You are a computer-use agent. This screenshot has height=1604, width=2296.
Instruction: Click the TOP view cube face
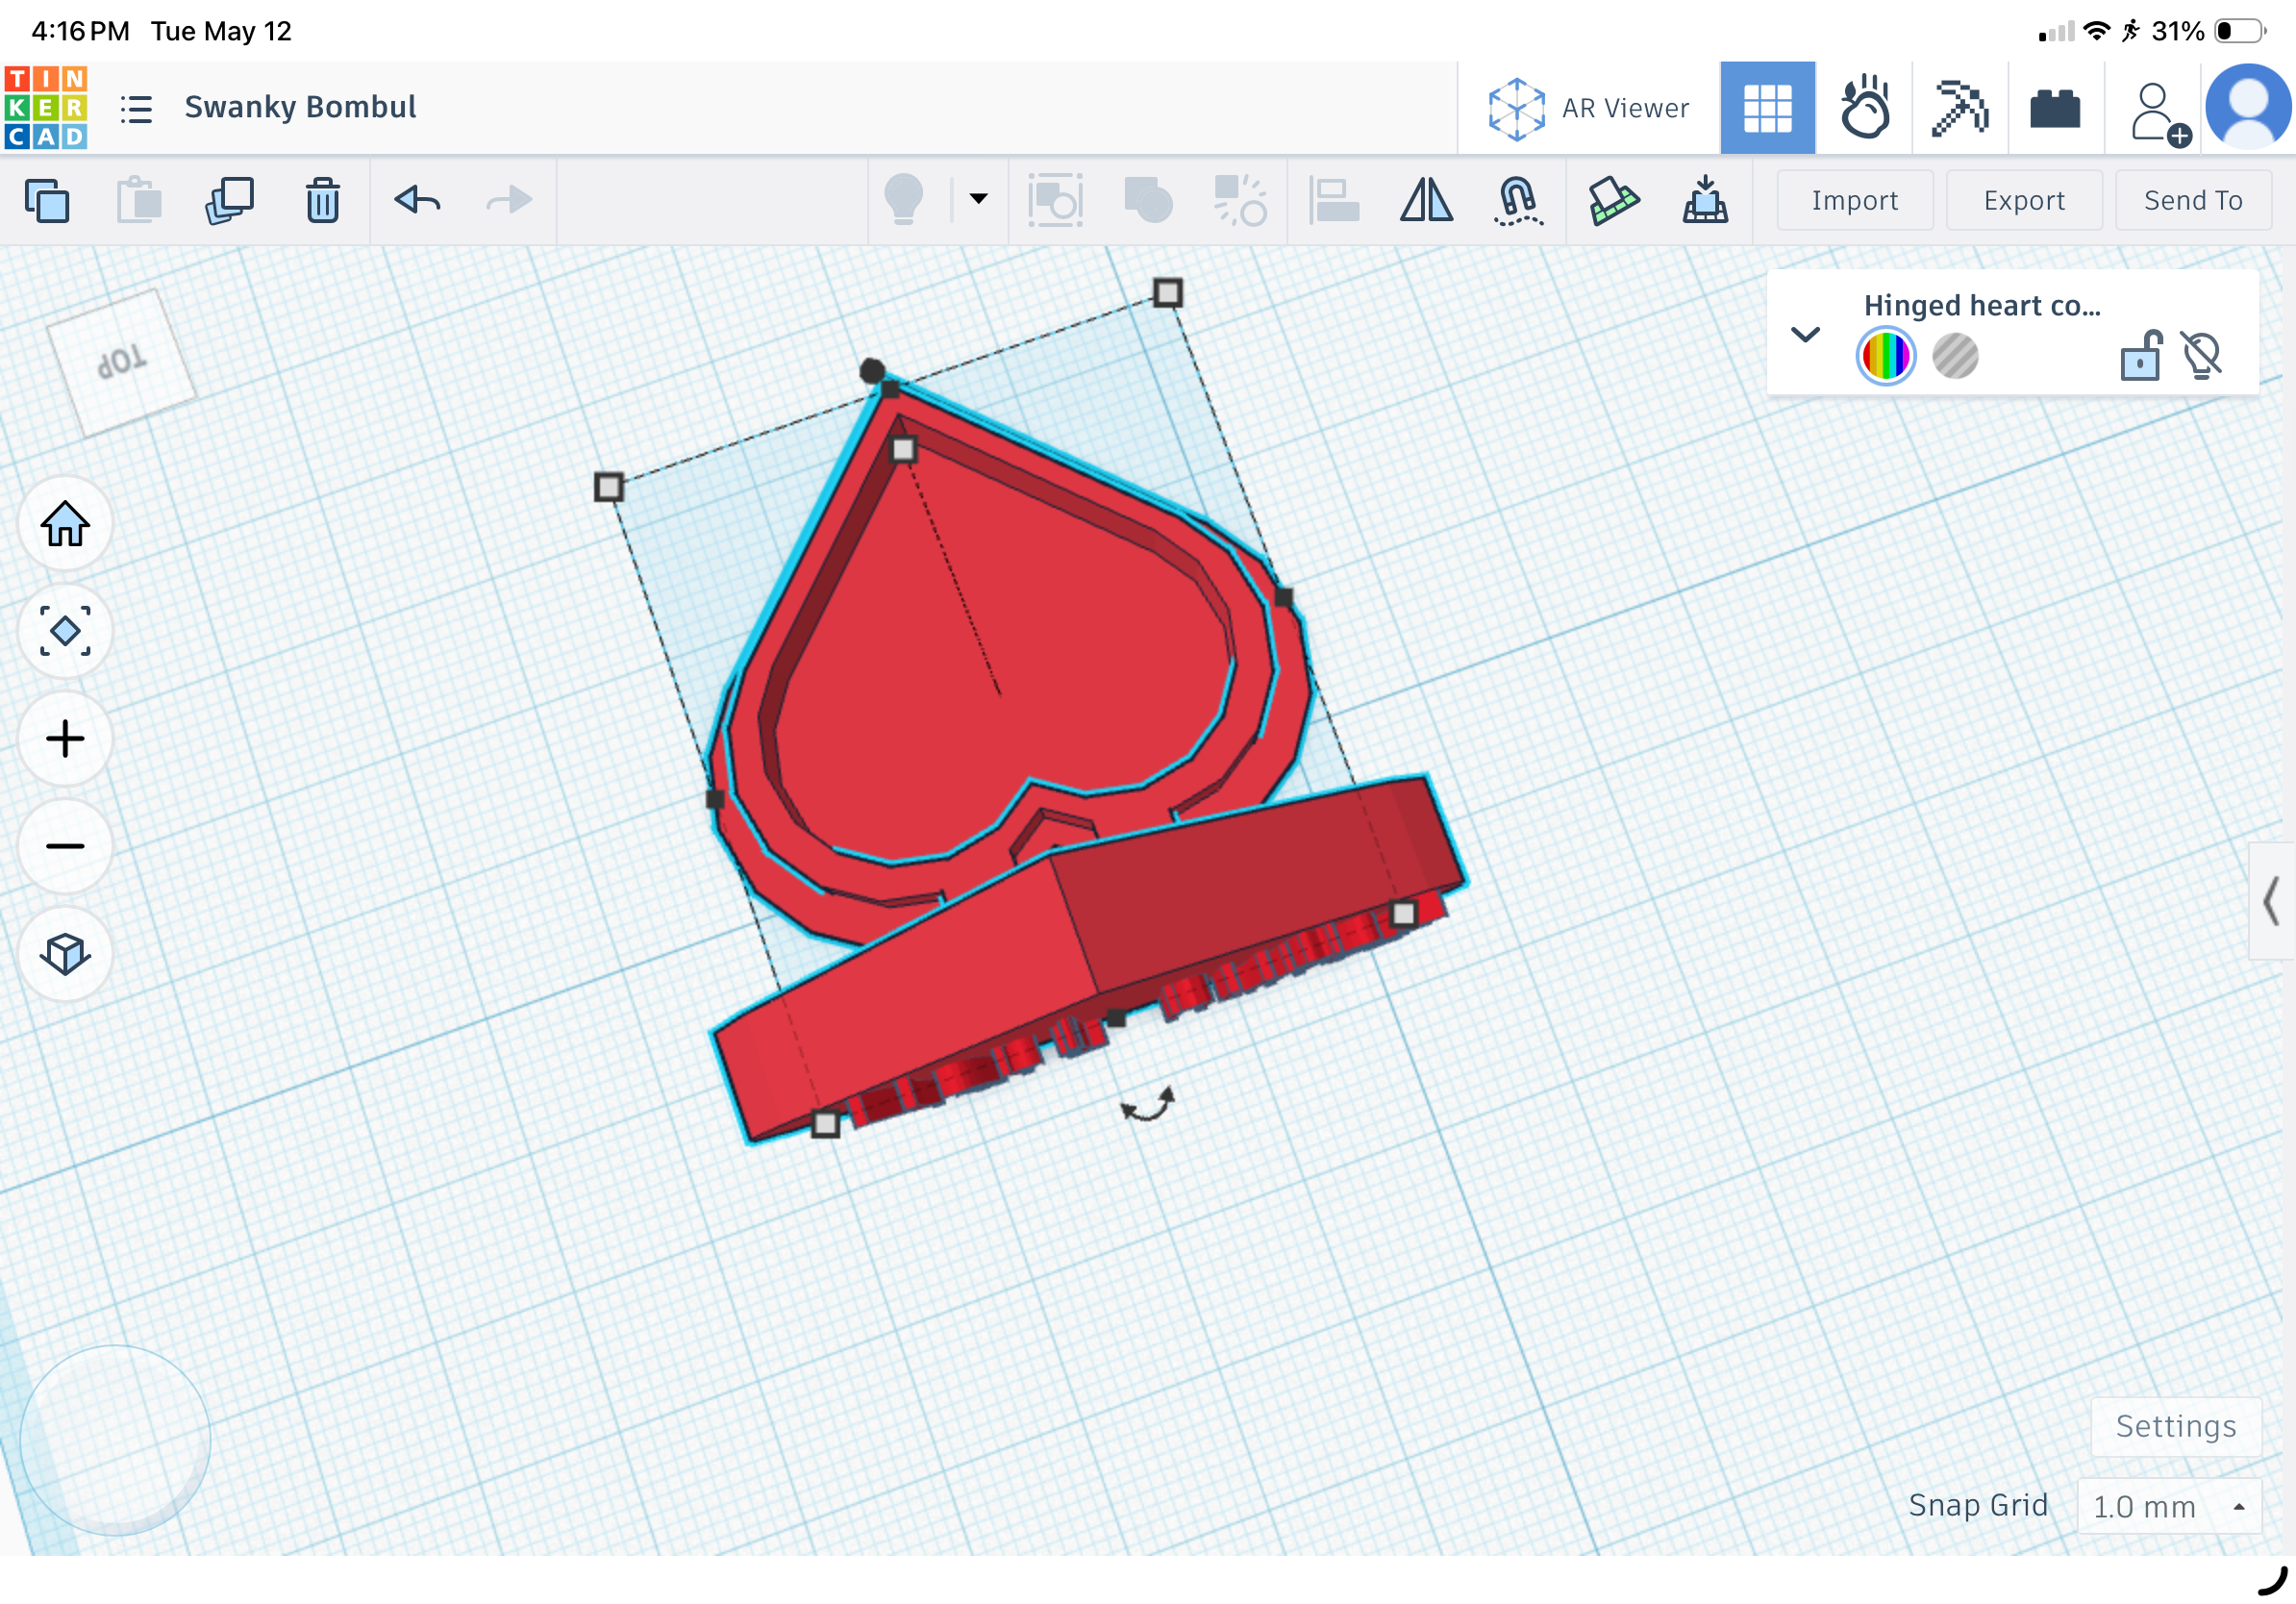pyautogui.click(x=122, y=361)
